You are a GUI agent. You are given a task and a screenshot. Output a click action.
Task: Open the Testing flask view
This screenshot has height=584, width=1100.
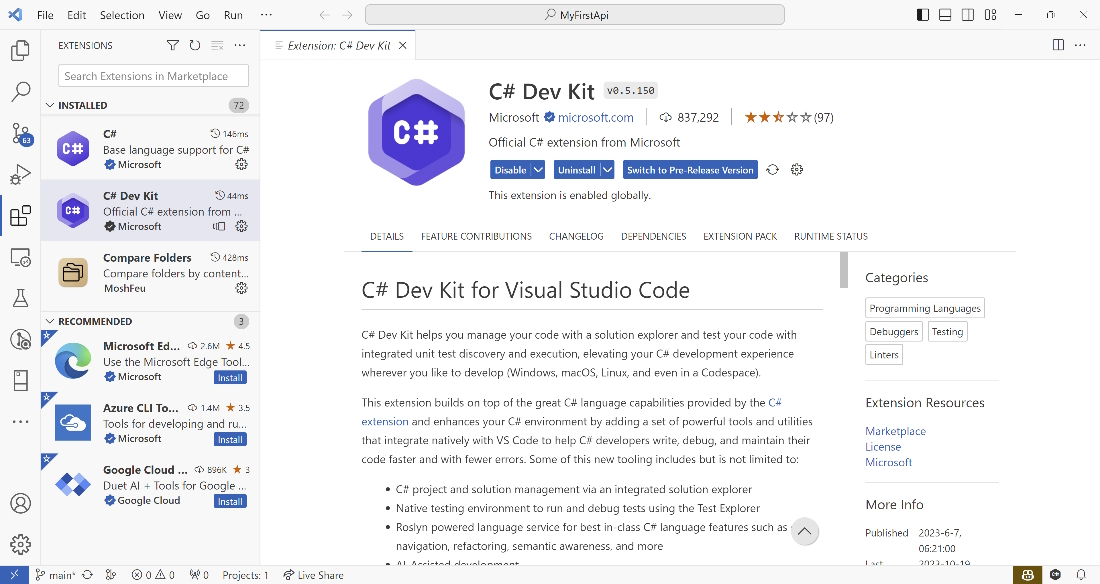click(20, 298)
